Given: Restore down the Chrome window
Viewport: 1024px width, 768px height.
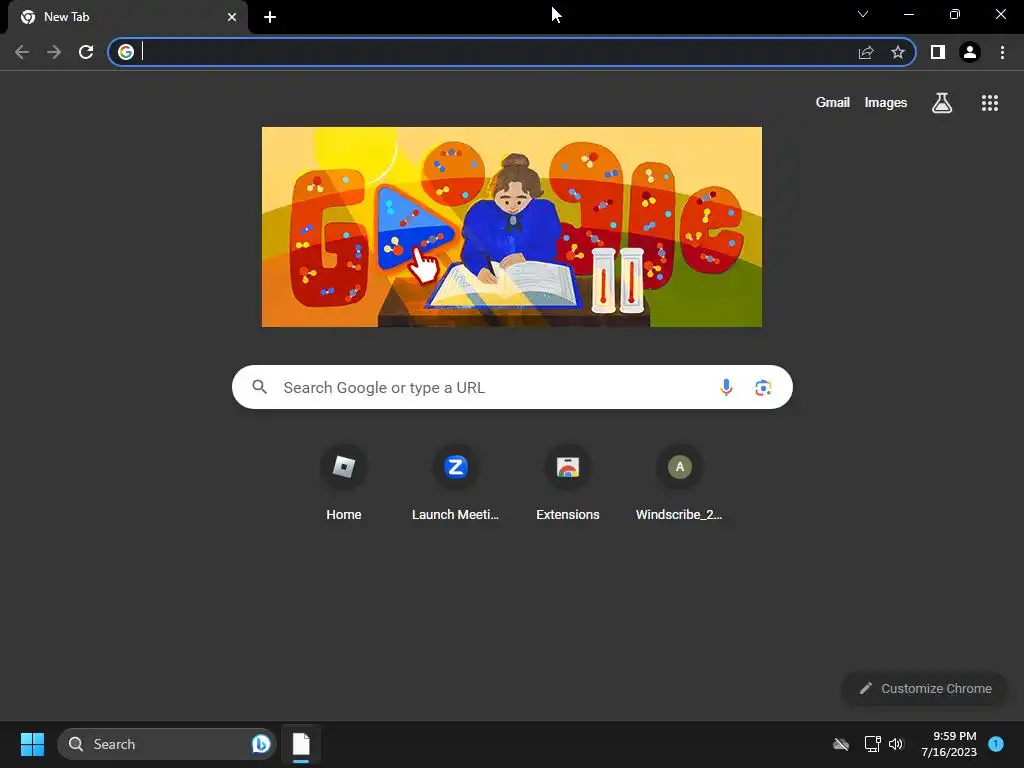Looking at the screenshot, I should click(x=955, y=14).
